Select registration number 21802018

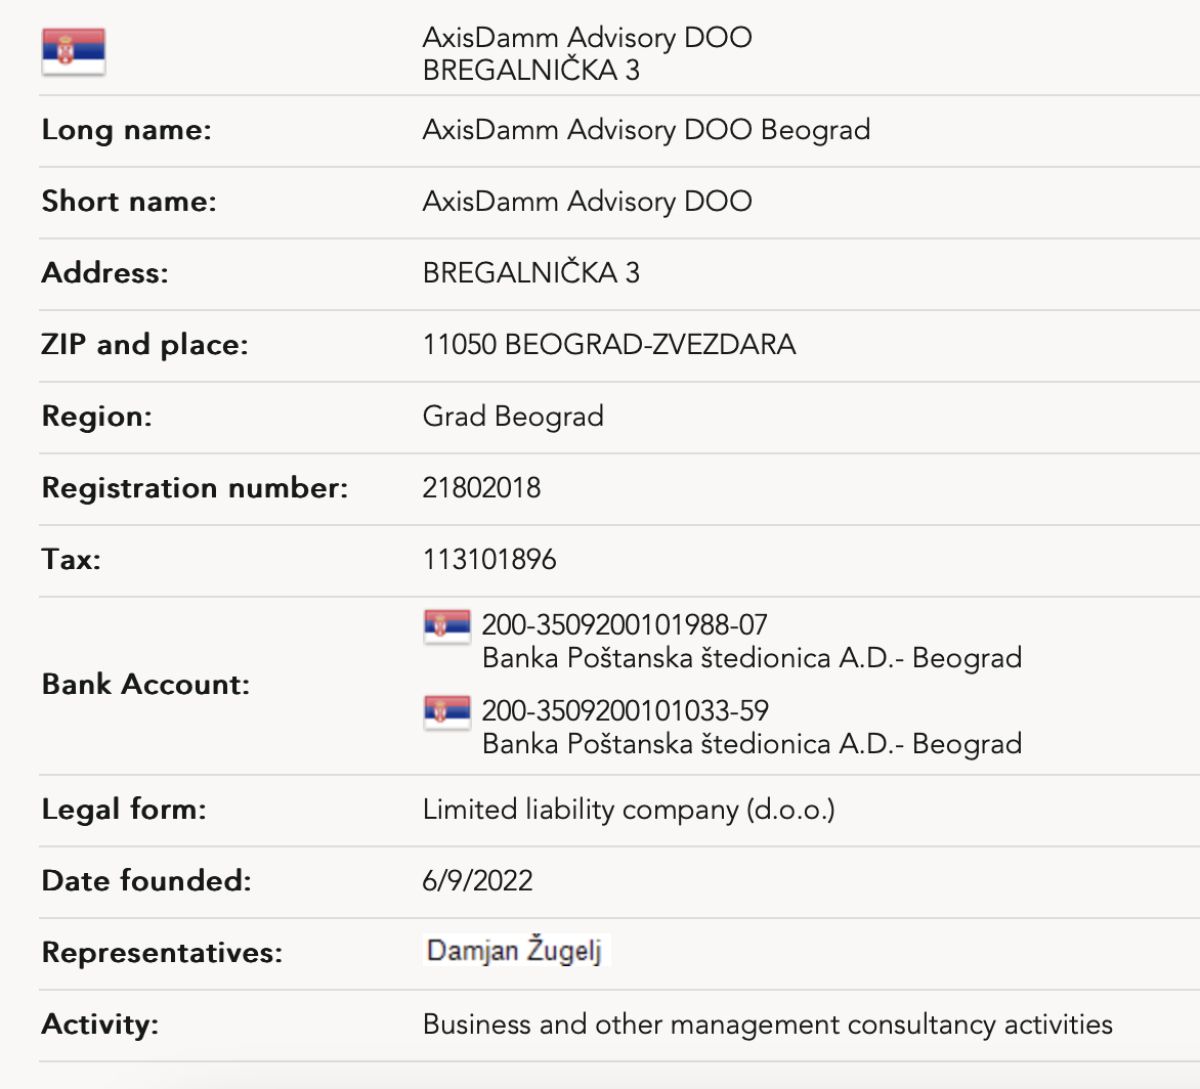click(481, 488)
